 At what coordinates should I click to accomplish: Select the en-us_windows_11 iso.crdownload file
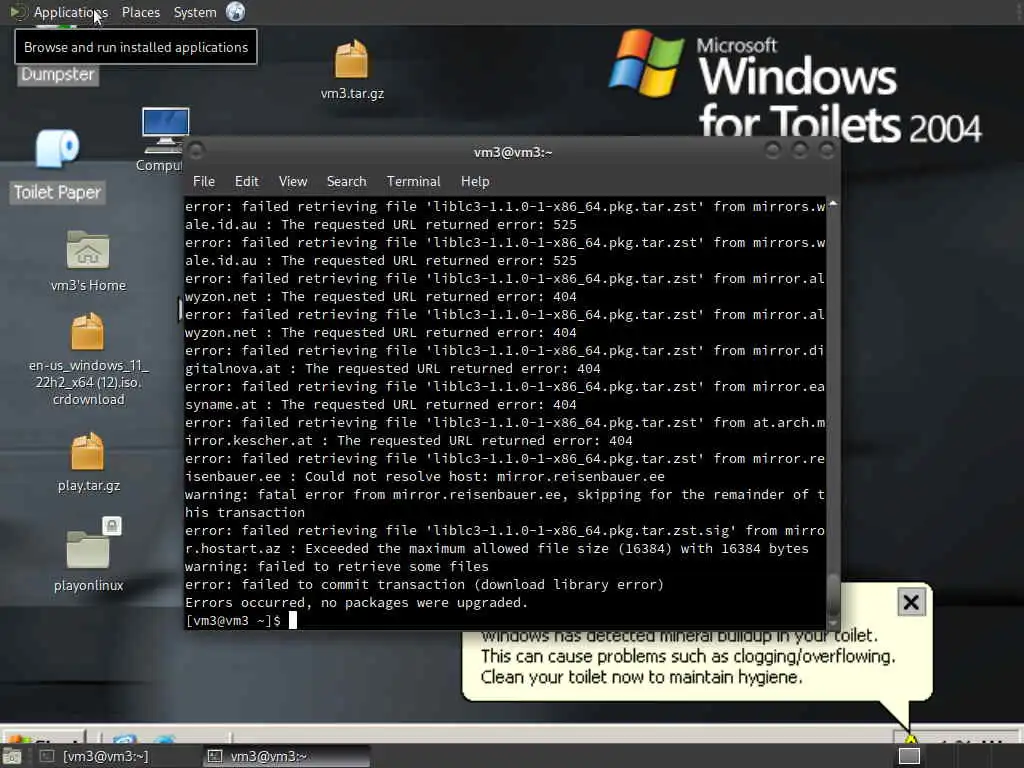click(x=88, y=359)
